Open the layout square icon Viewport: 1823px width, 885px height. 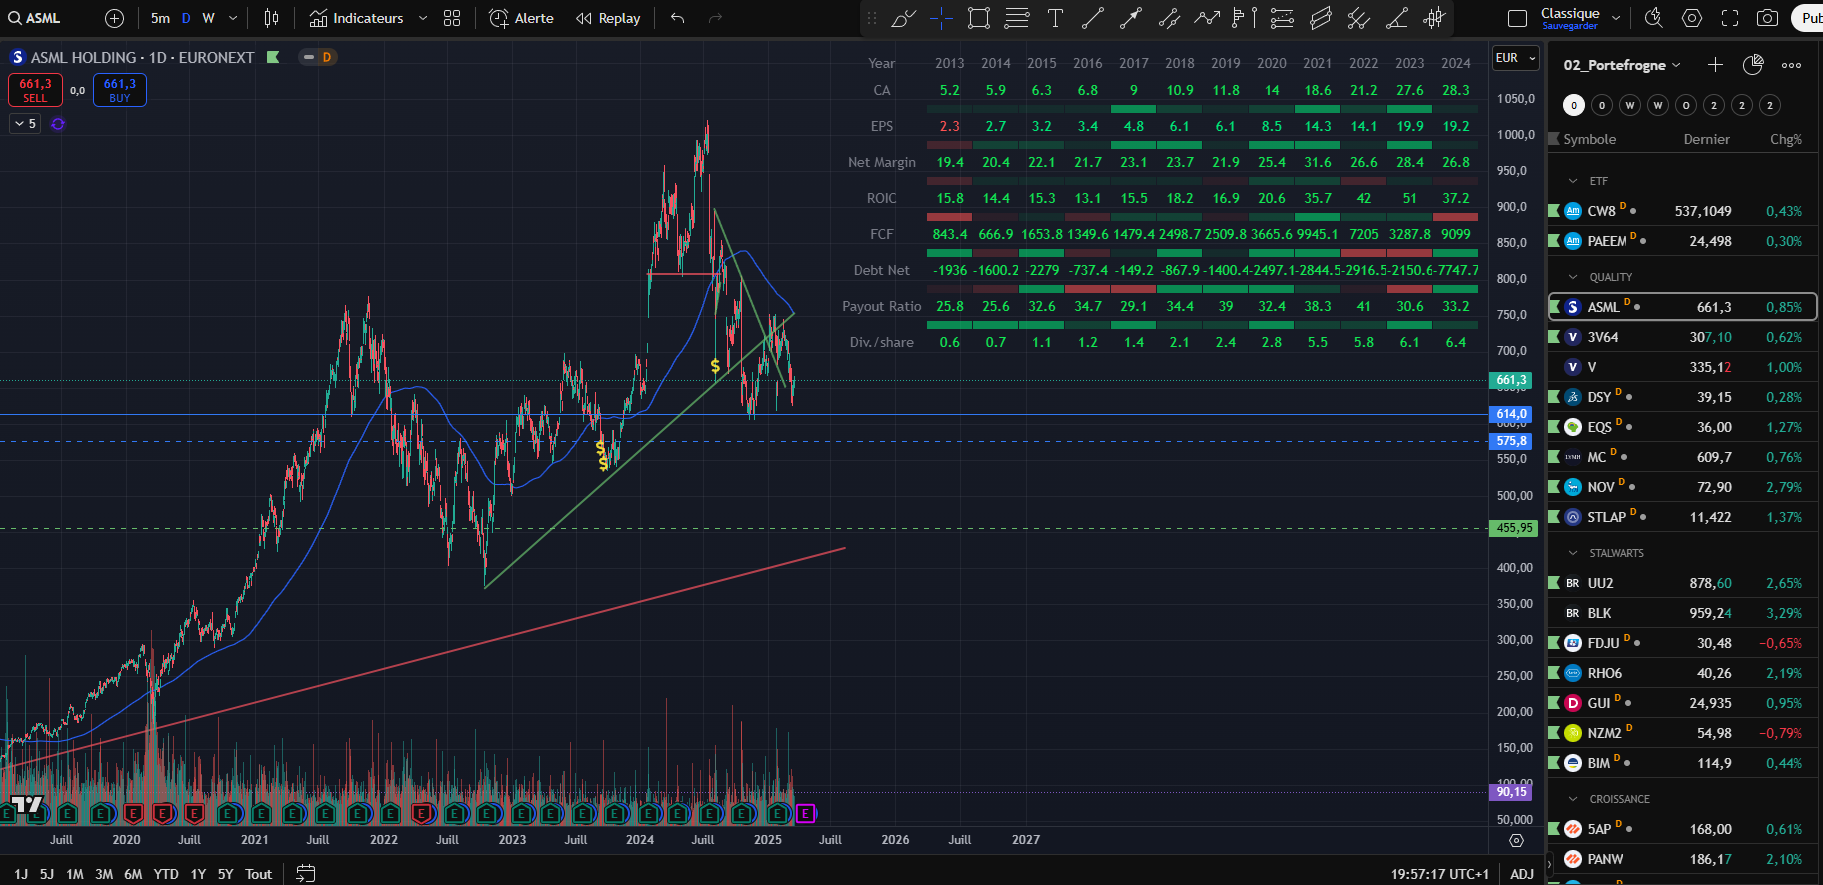[x=1517, y=18]
